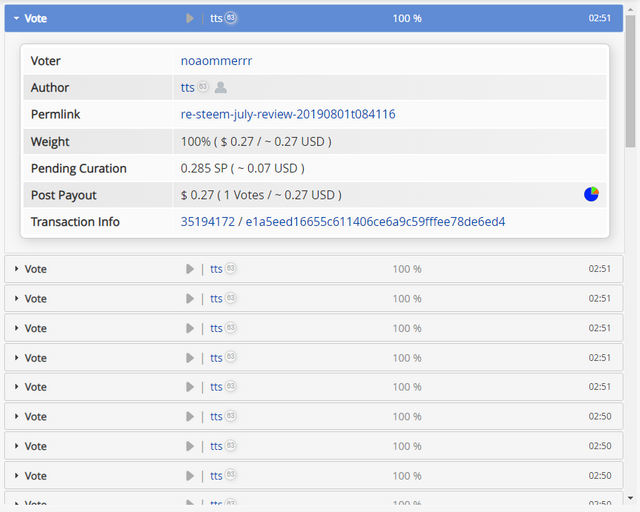Expand second Vote row timed 02:50
640x512 pixels.
point(313,446)
